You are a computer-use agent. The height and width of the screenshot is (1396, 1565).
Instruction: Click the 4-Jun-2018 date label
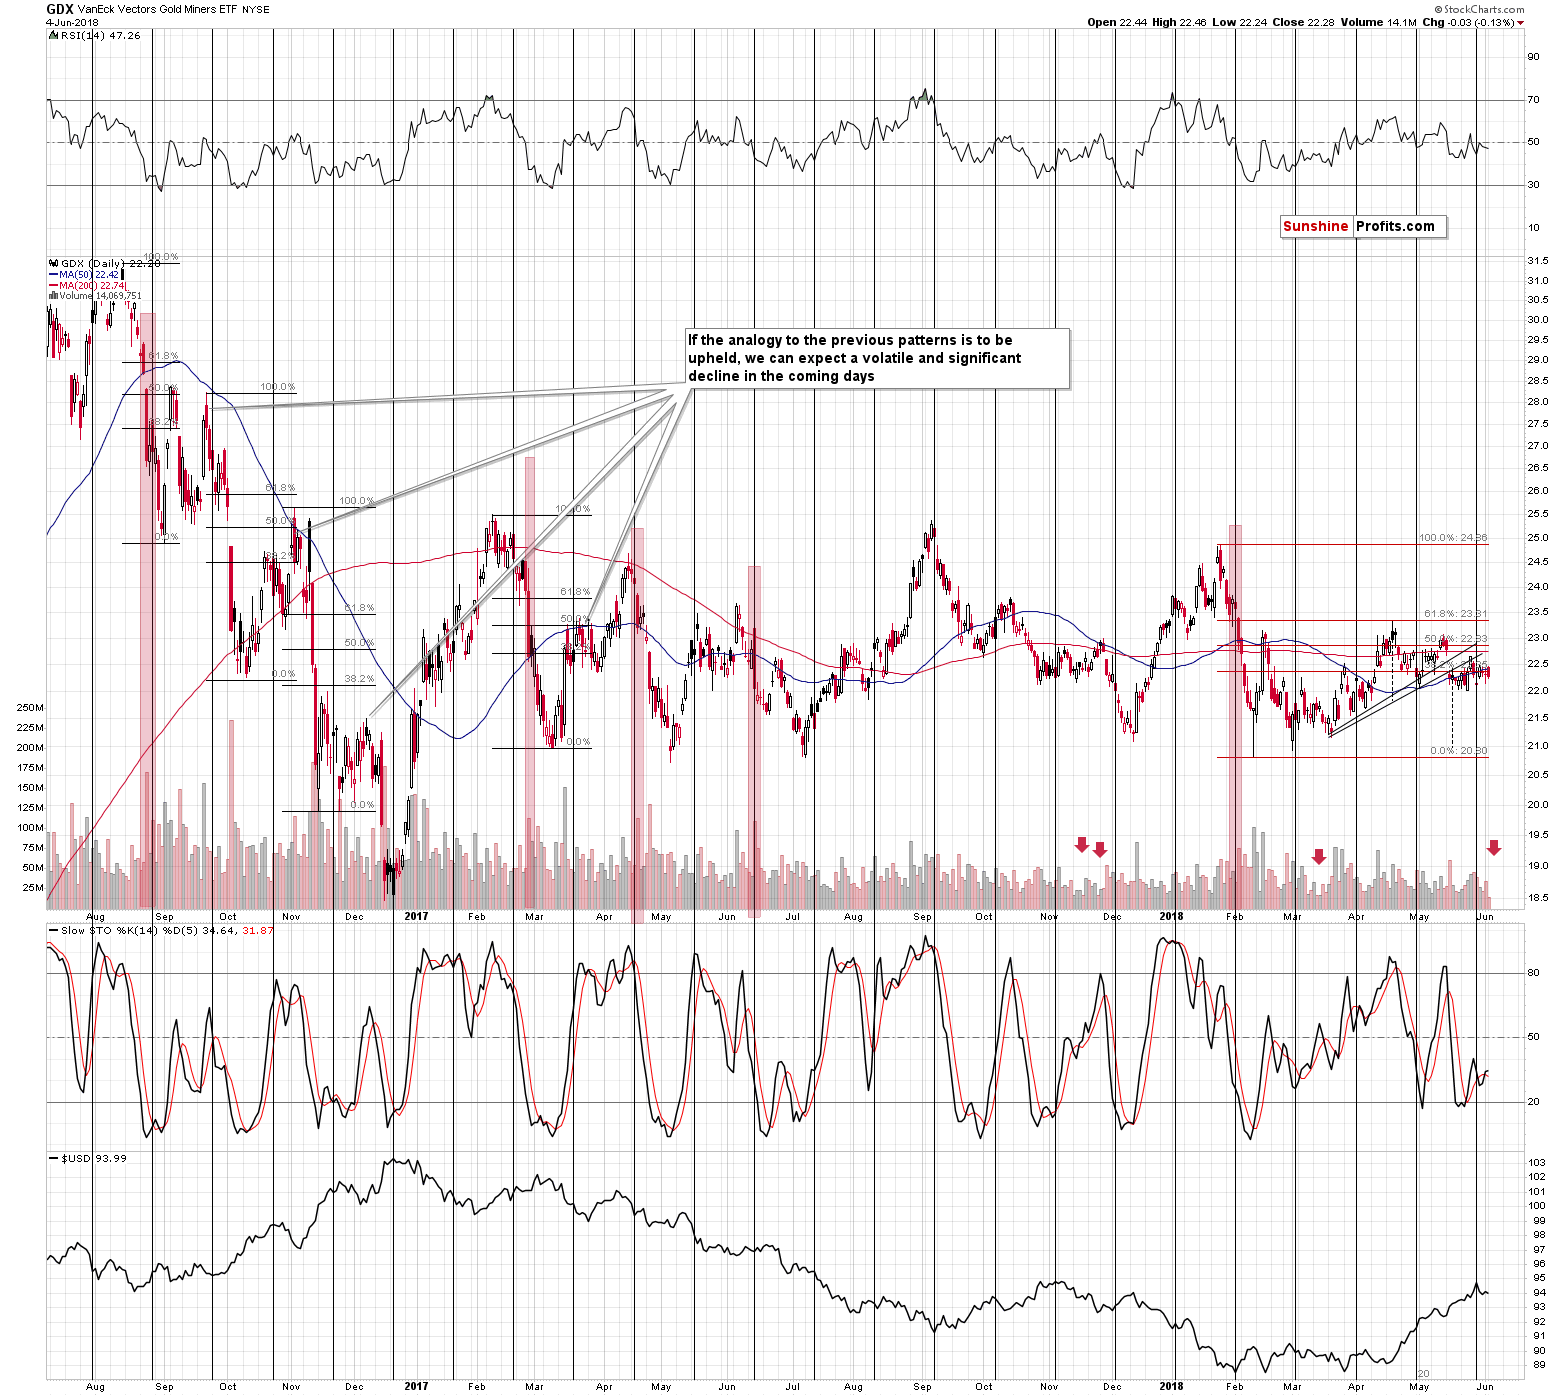tap(72, 22)
